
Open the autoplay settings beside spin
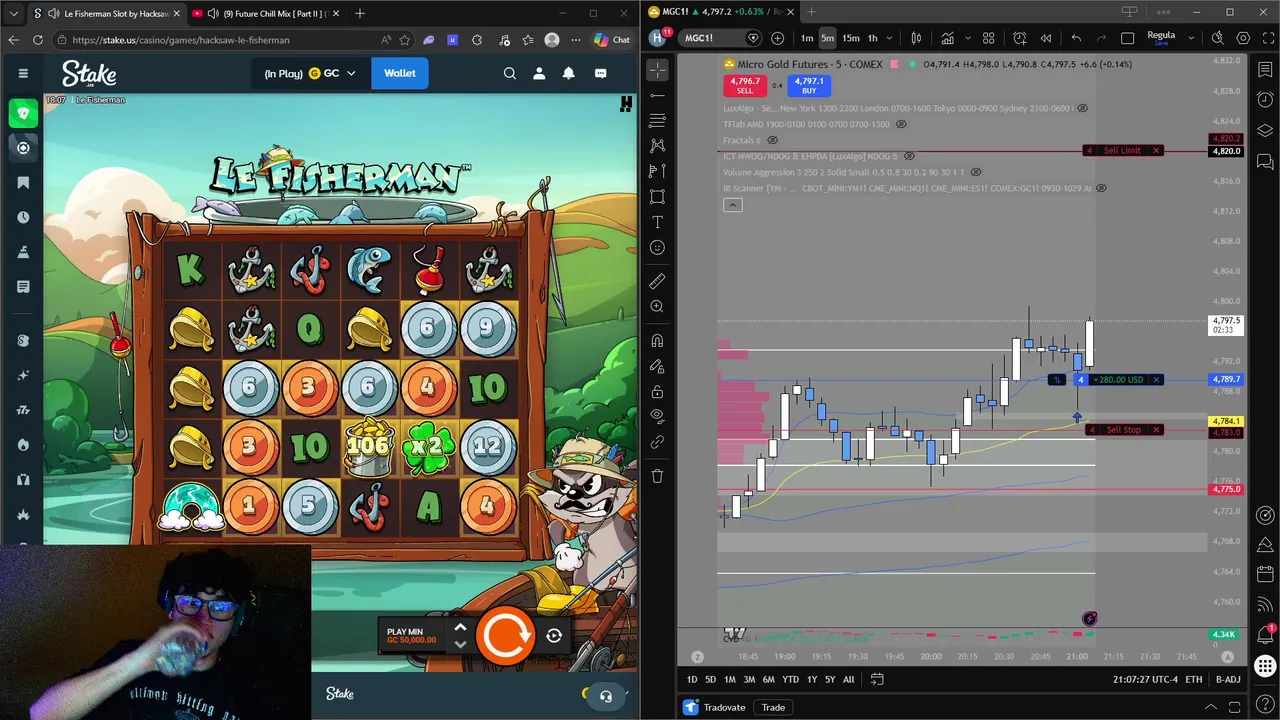pos(554,635)
